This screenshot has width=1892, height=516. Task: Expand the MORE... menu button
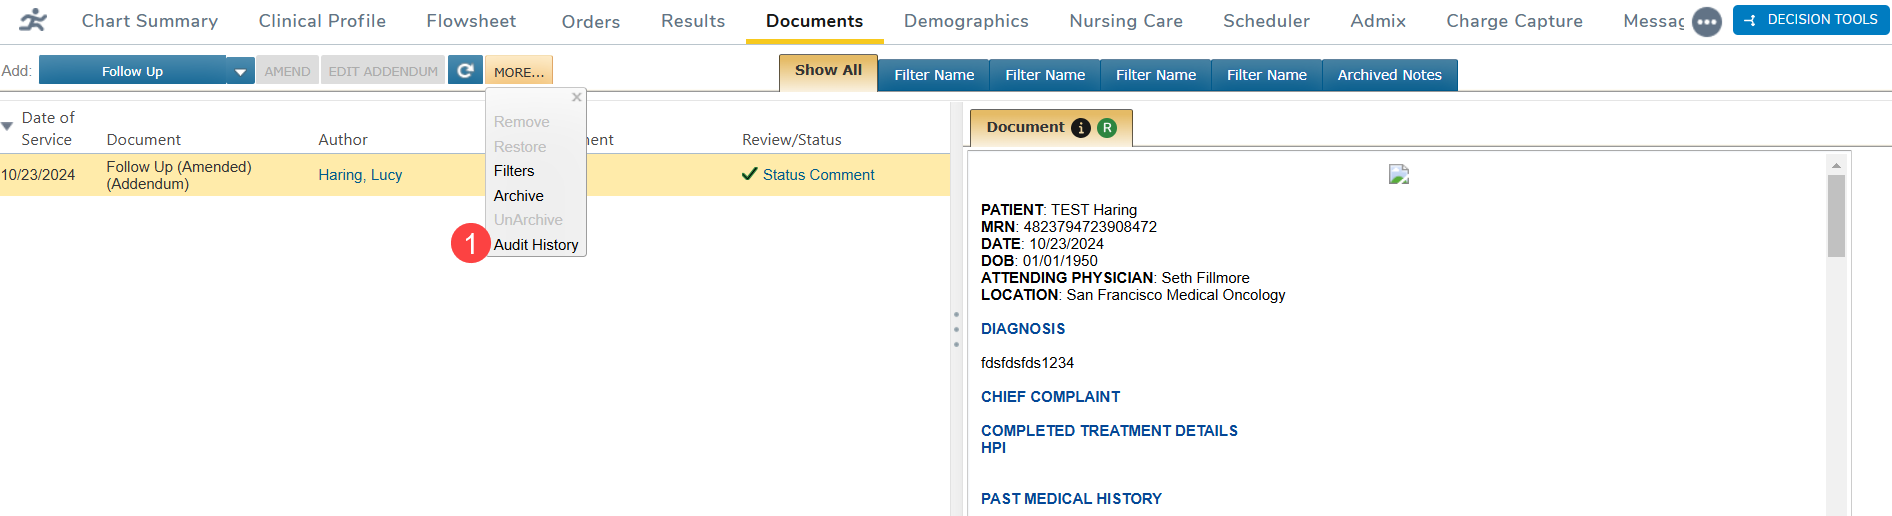point(519,72)
